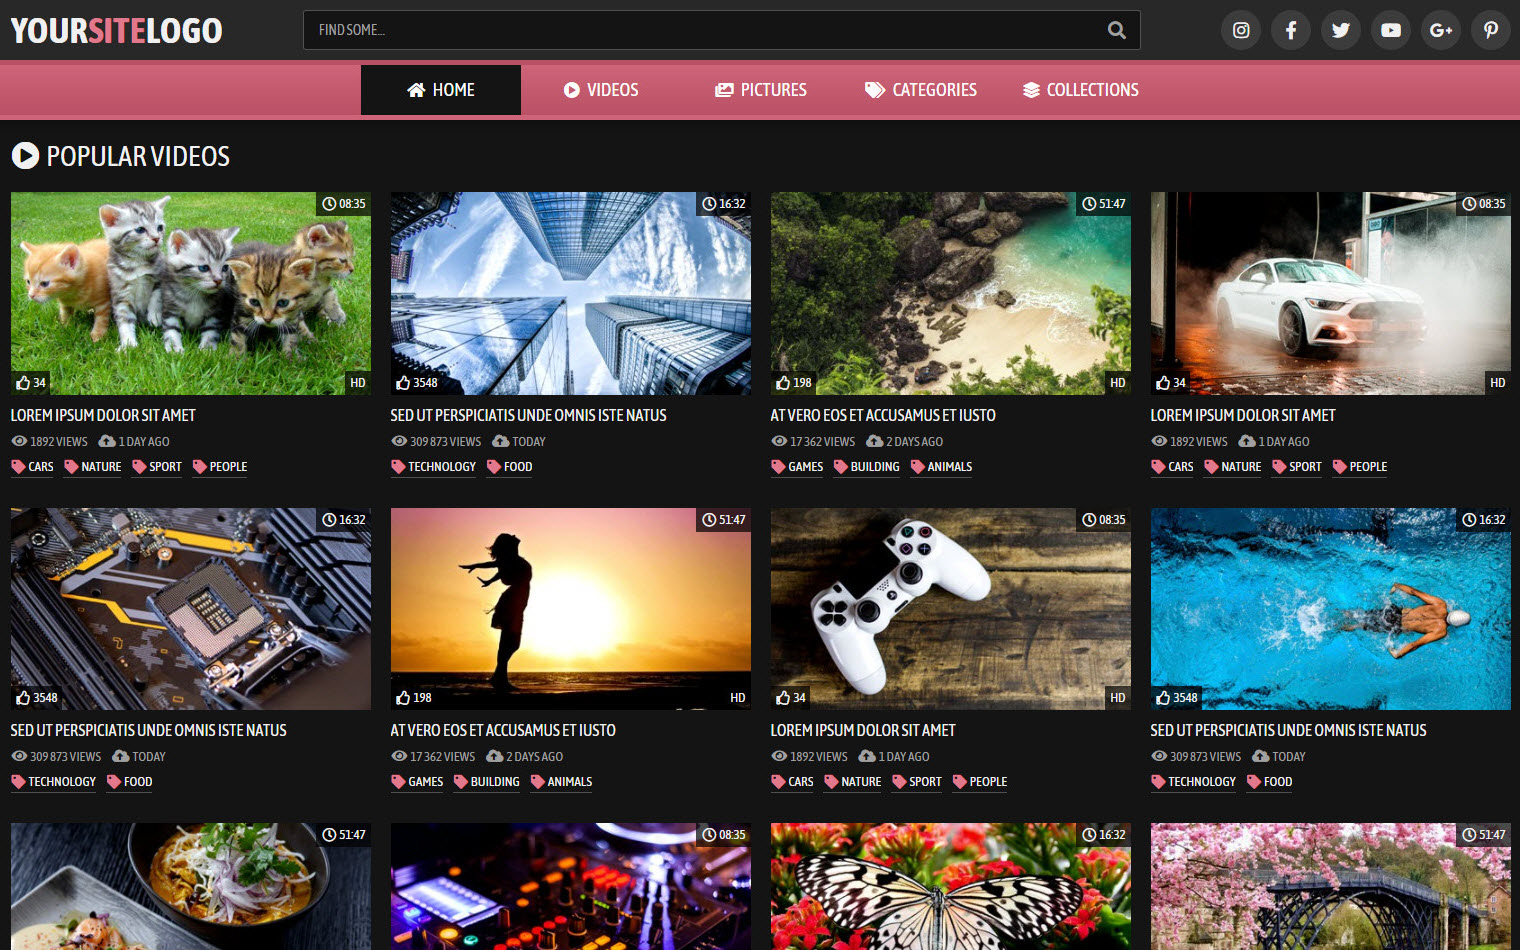Click the like icon on kittens video
1520x950 pixels.
click(24, 383)
